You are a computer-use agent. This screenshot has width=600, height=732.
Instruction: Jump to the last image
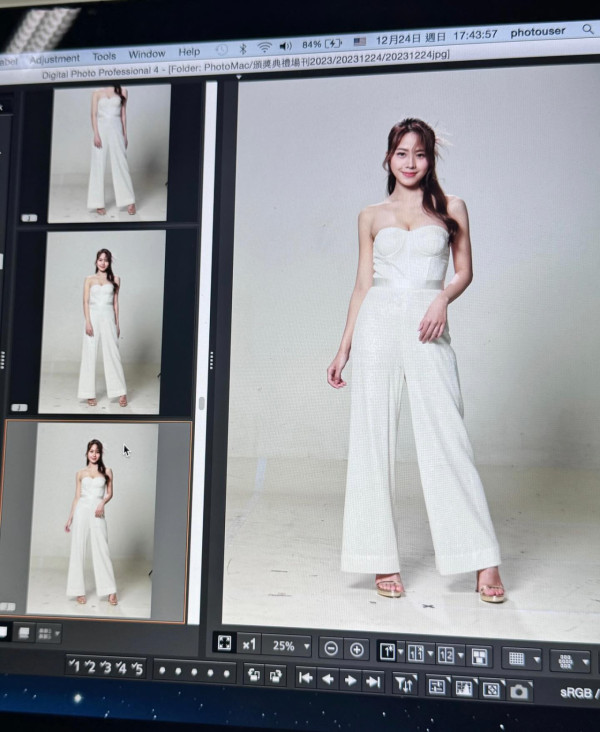(373, 682)
